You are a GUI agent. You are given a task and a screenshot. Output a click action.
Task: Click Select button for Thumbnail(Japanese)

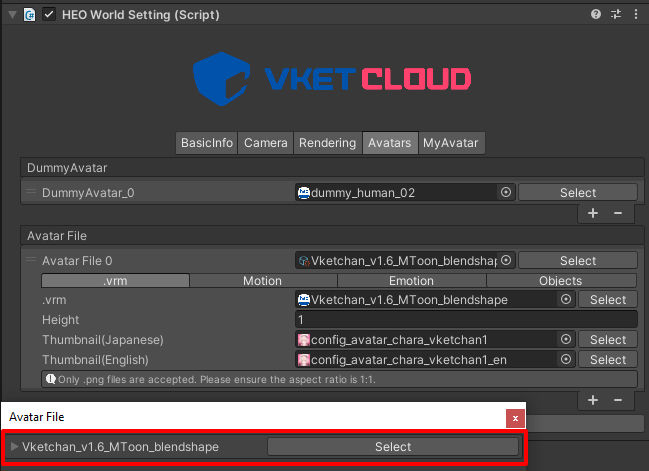608,339
